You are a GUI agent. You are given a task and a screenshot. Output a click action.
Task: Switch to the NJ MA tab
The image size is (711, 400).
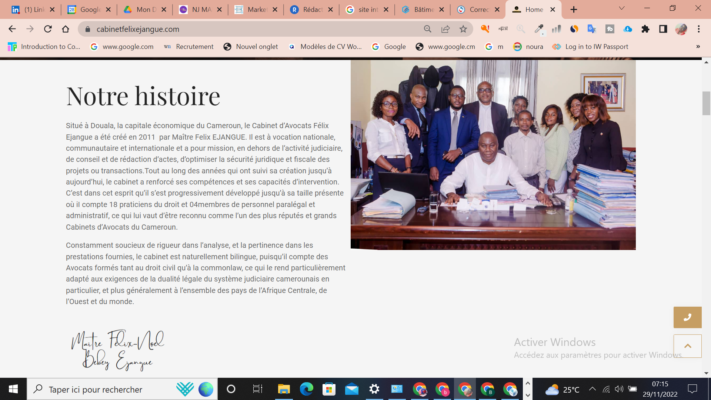click(x=200, y=10)
